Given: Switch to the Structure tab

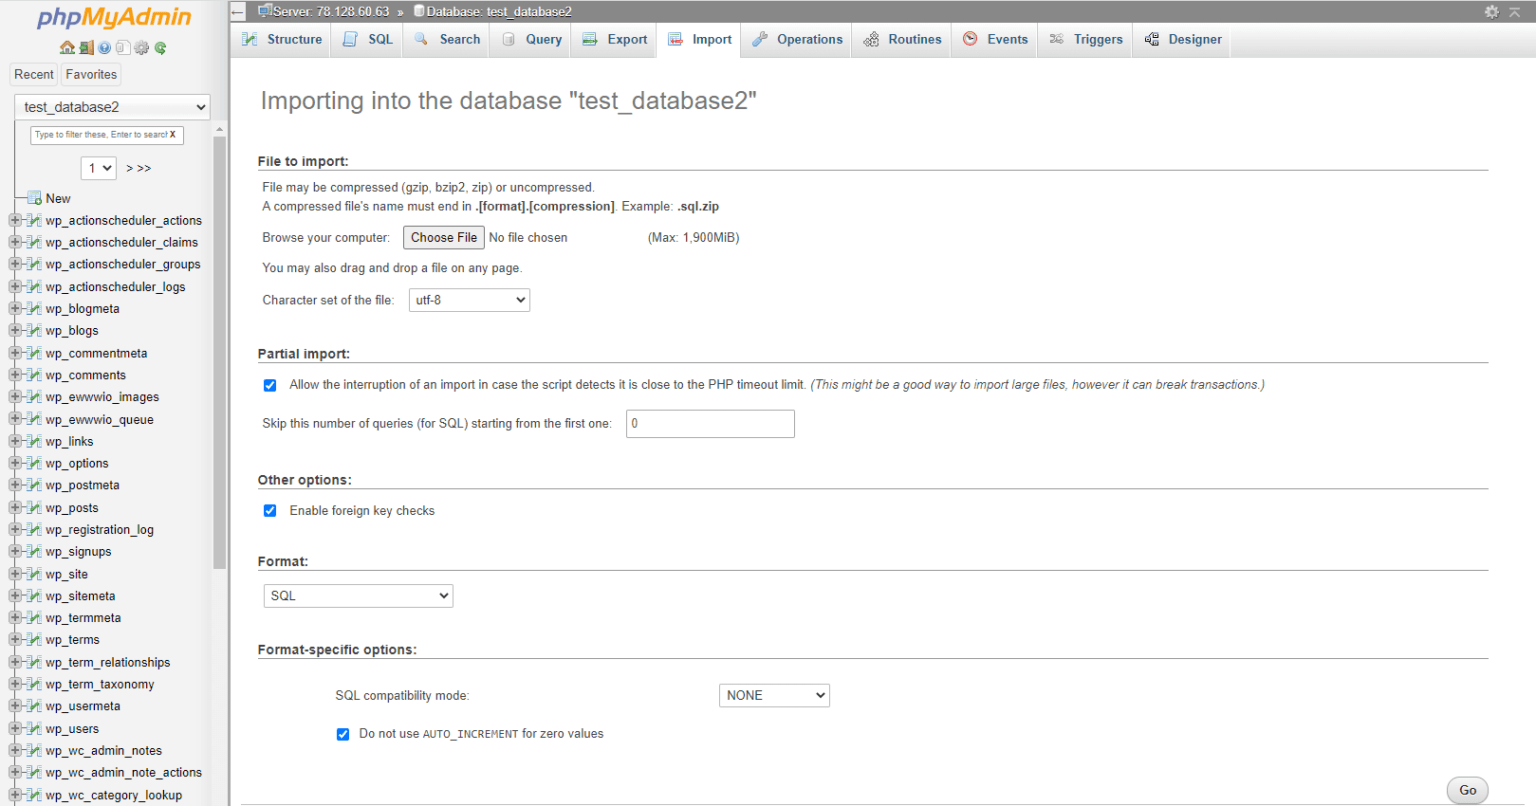Looking at the screenshot, I should pyautogui.click(x=290, y=39).
